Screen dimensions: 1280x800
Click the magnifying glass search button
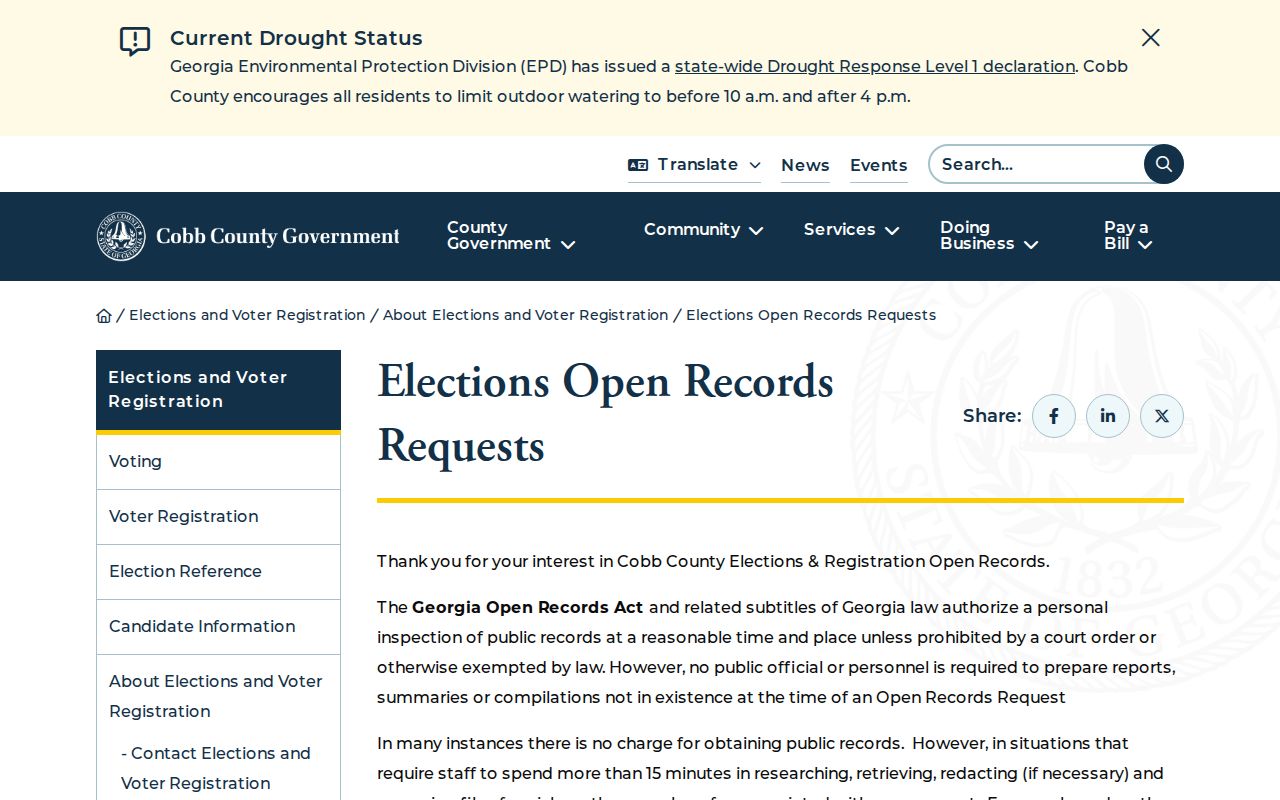(1164, 164)
